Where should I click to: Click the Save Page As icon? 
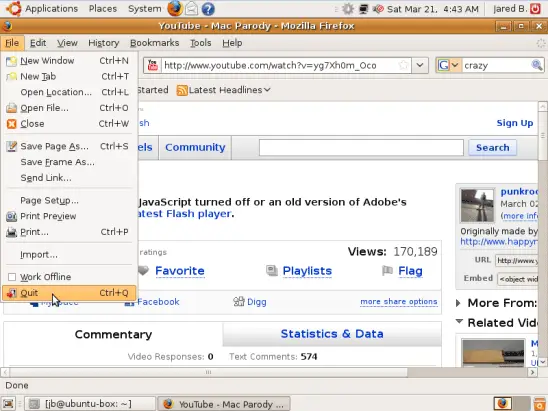click(11, 146)
